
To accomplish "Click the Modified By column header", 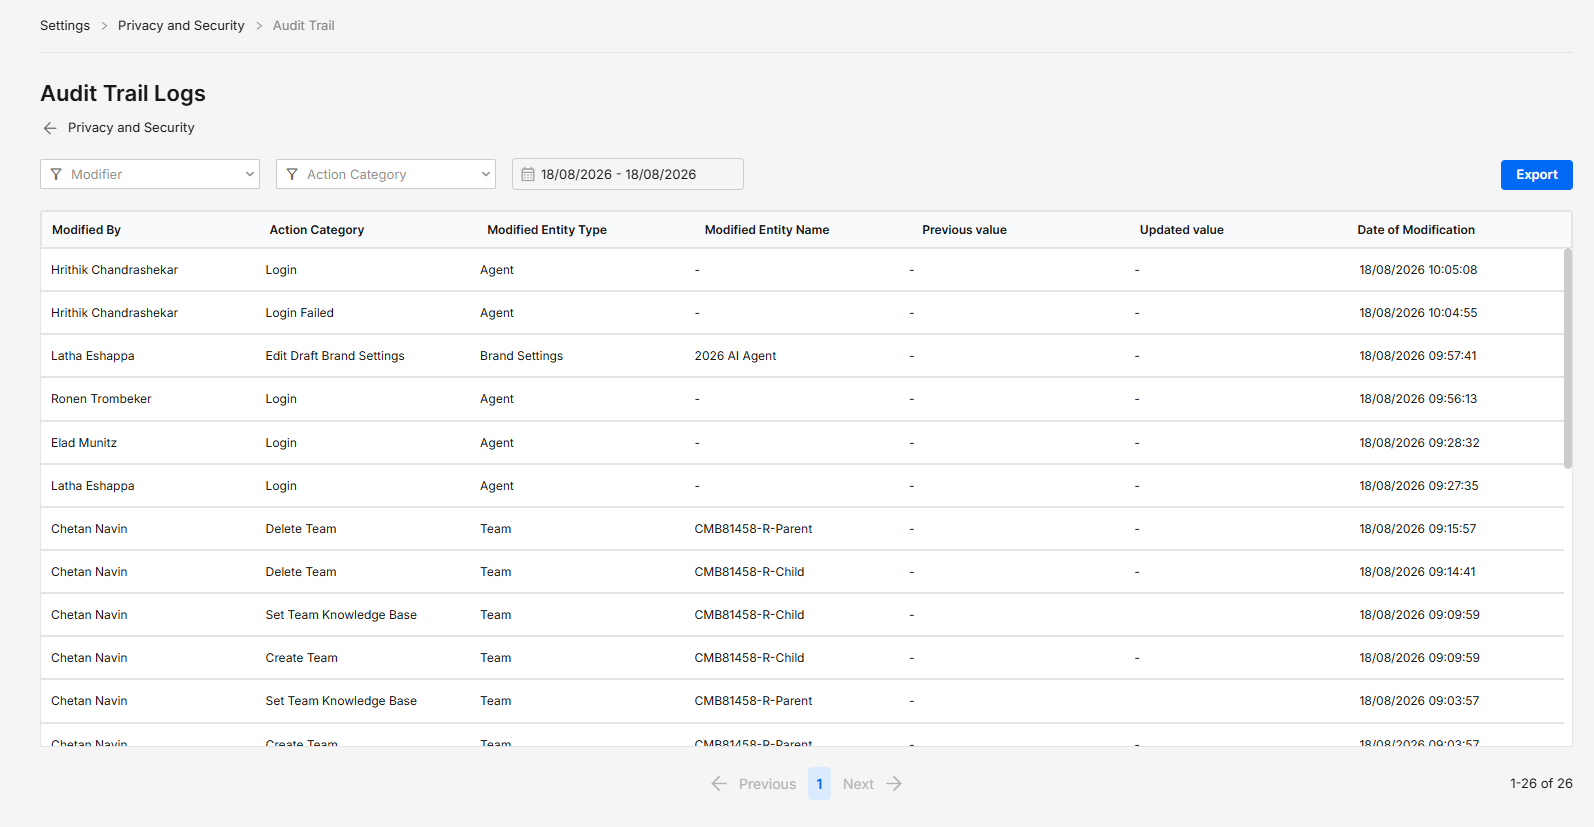I will (x=86, y=230).
